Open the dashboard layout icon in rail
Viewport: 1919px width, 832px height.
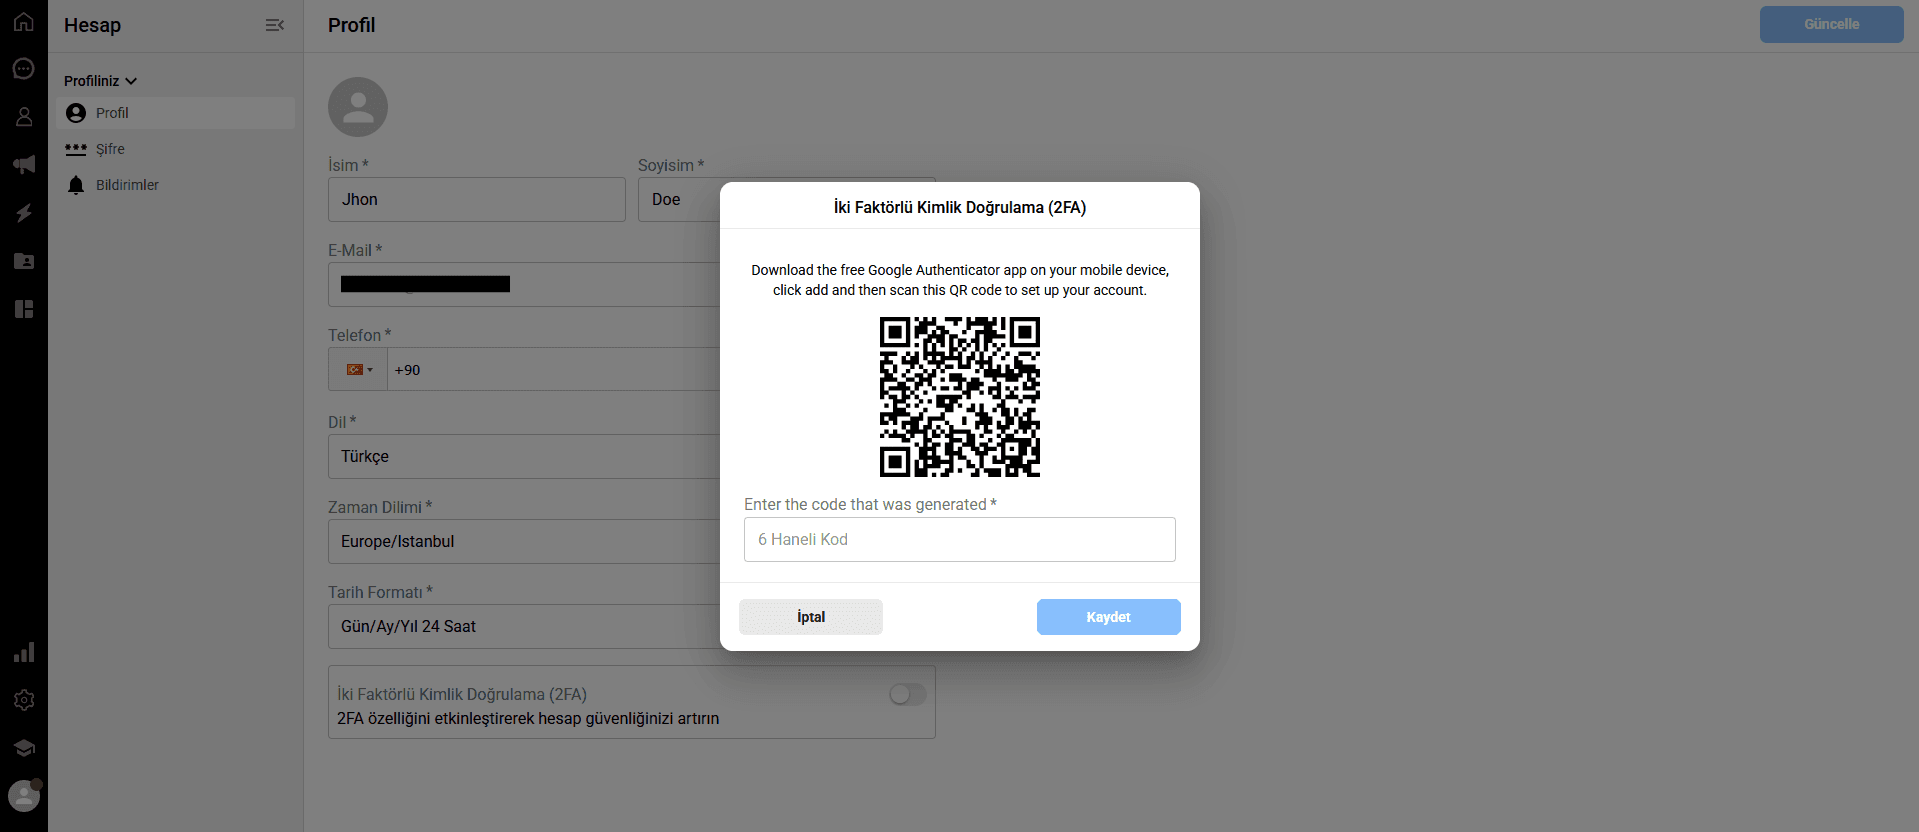pos(24,309)
